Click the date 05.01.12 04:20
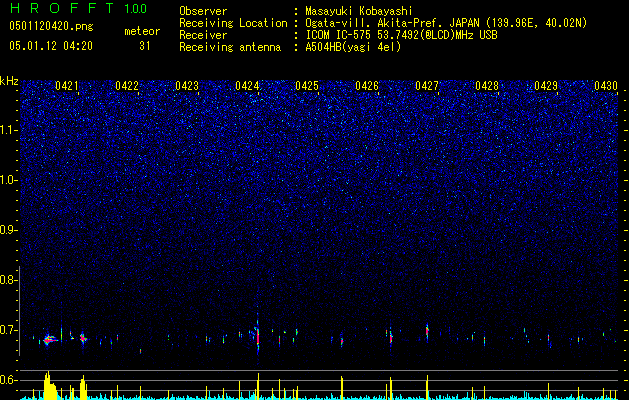 [x=51, y=46]
